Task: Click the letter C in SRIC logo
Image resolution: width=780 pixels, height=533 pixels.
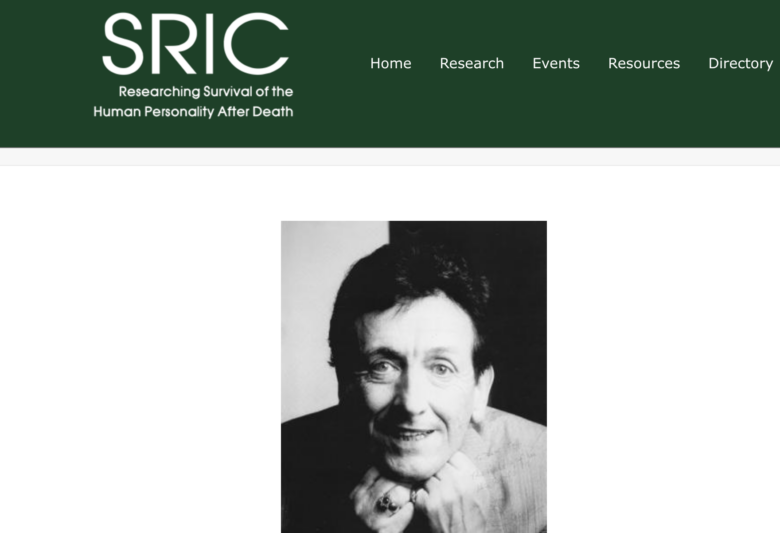Action: tap(256, 44)
